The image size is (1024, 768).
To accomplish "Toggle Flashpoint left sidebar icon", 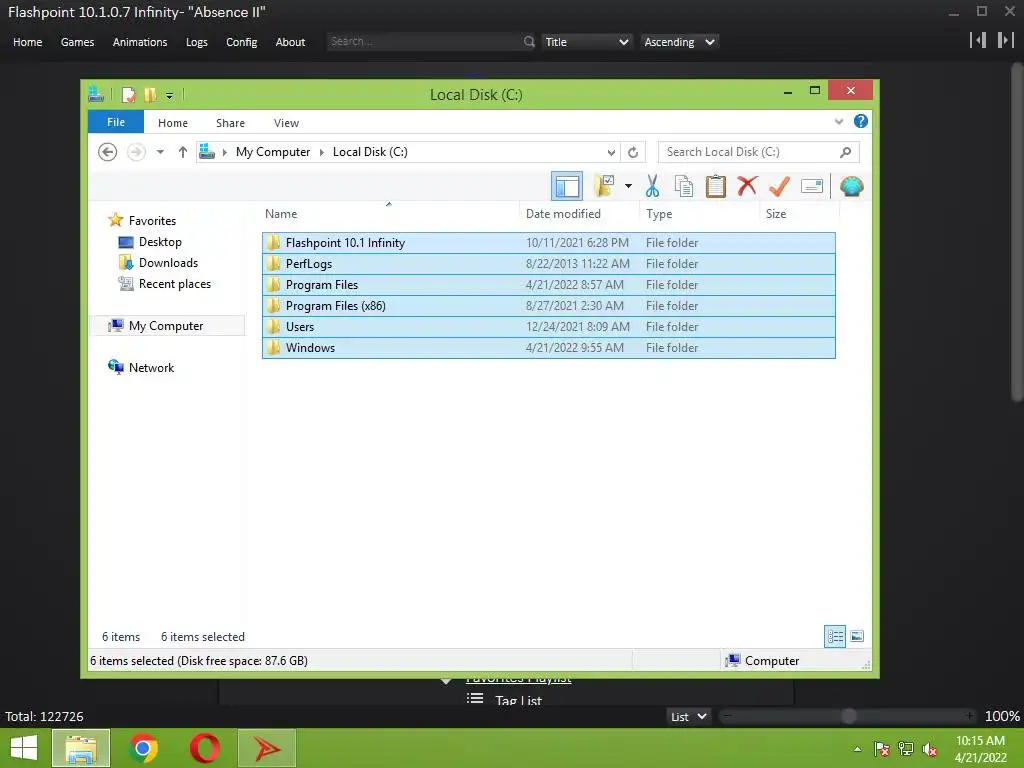I will pyautogui.click(x=978, y=40).
